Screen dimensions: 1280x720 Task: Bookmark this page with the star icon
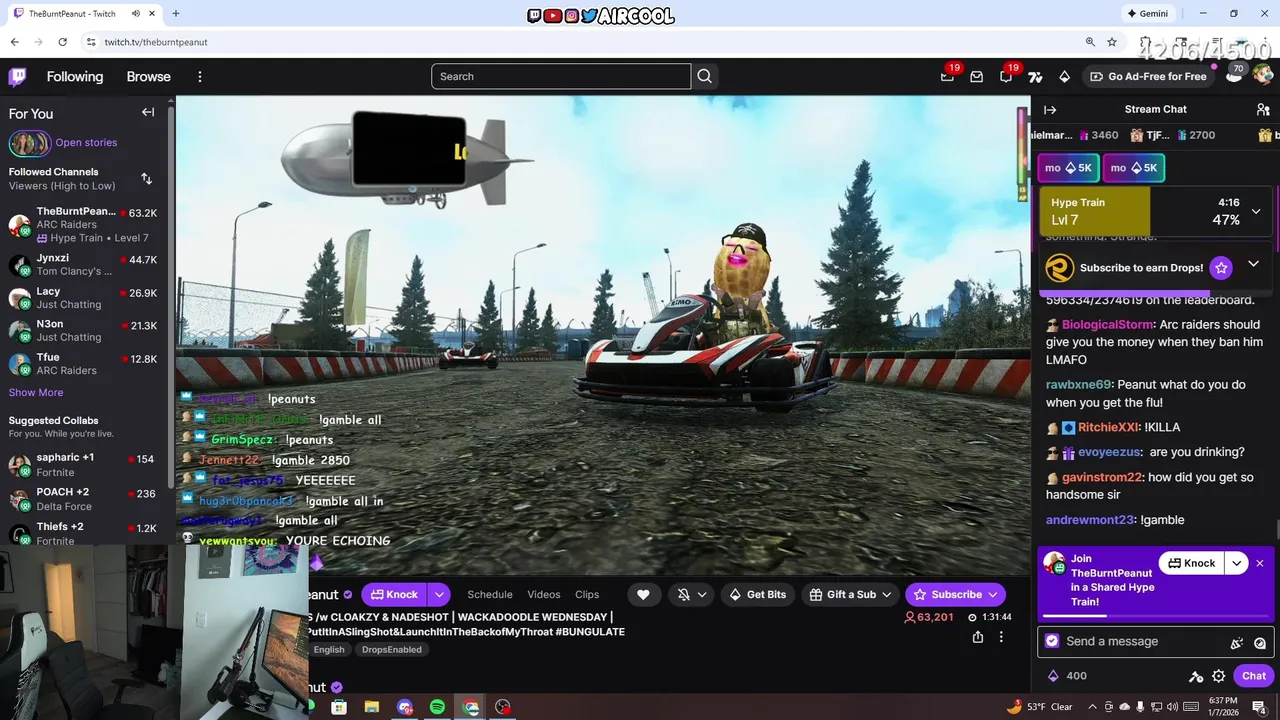[1112, 42]
